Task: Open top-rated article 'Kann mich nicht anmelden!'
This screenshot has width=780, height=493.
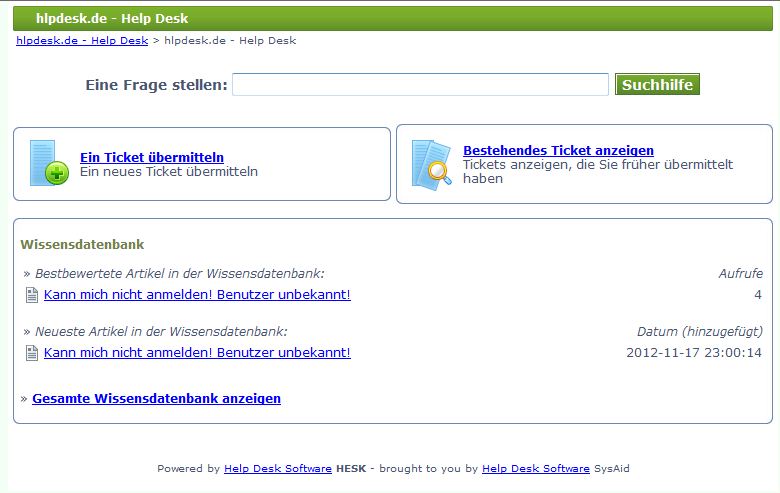Action: pos(197,295)
